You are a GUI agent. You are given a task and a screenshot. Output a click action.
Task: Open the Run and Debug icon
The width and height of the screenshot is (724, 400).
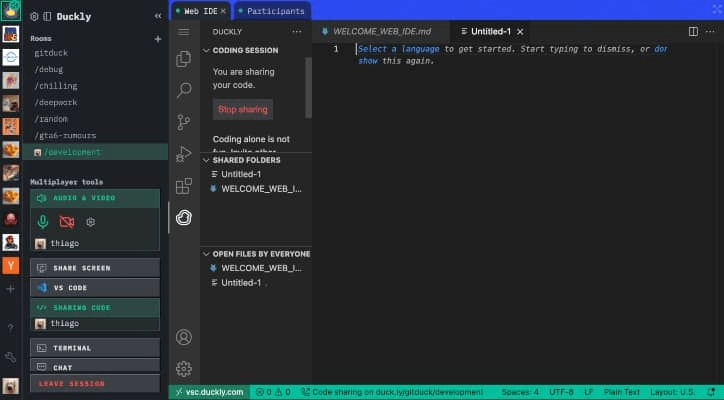[183, 154]
